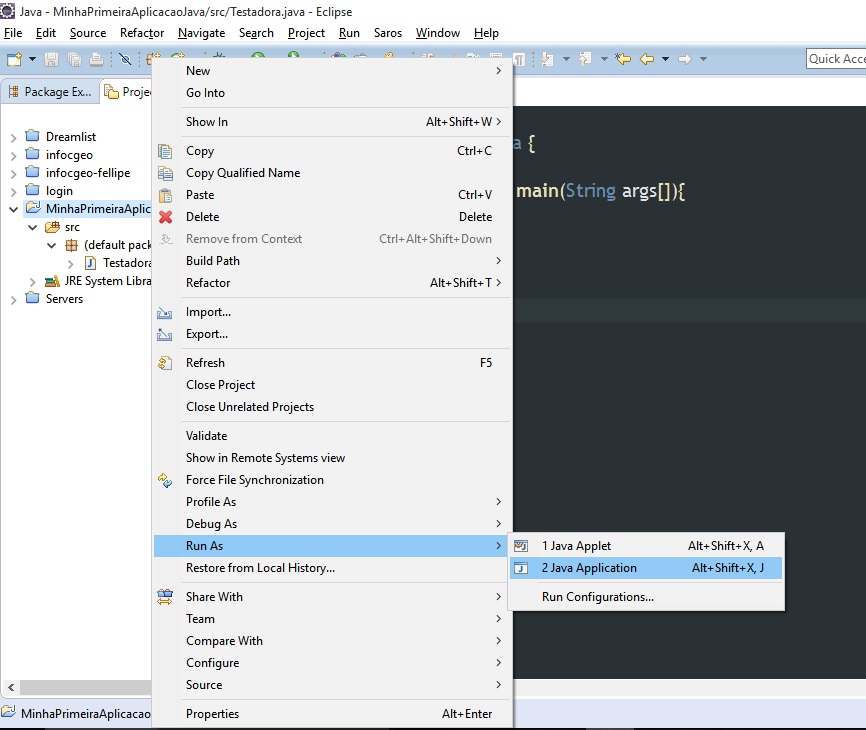
Task: Open the Next Annotation dropdown arrow
Action: coord(566,59)
